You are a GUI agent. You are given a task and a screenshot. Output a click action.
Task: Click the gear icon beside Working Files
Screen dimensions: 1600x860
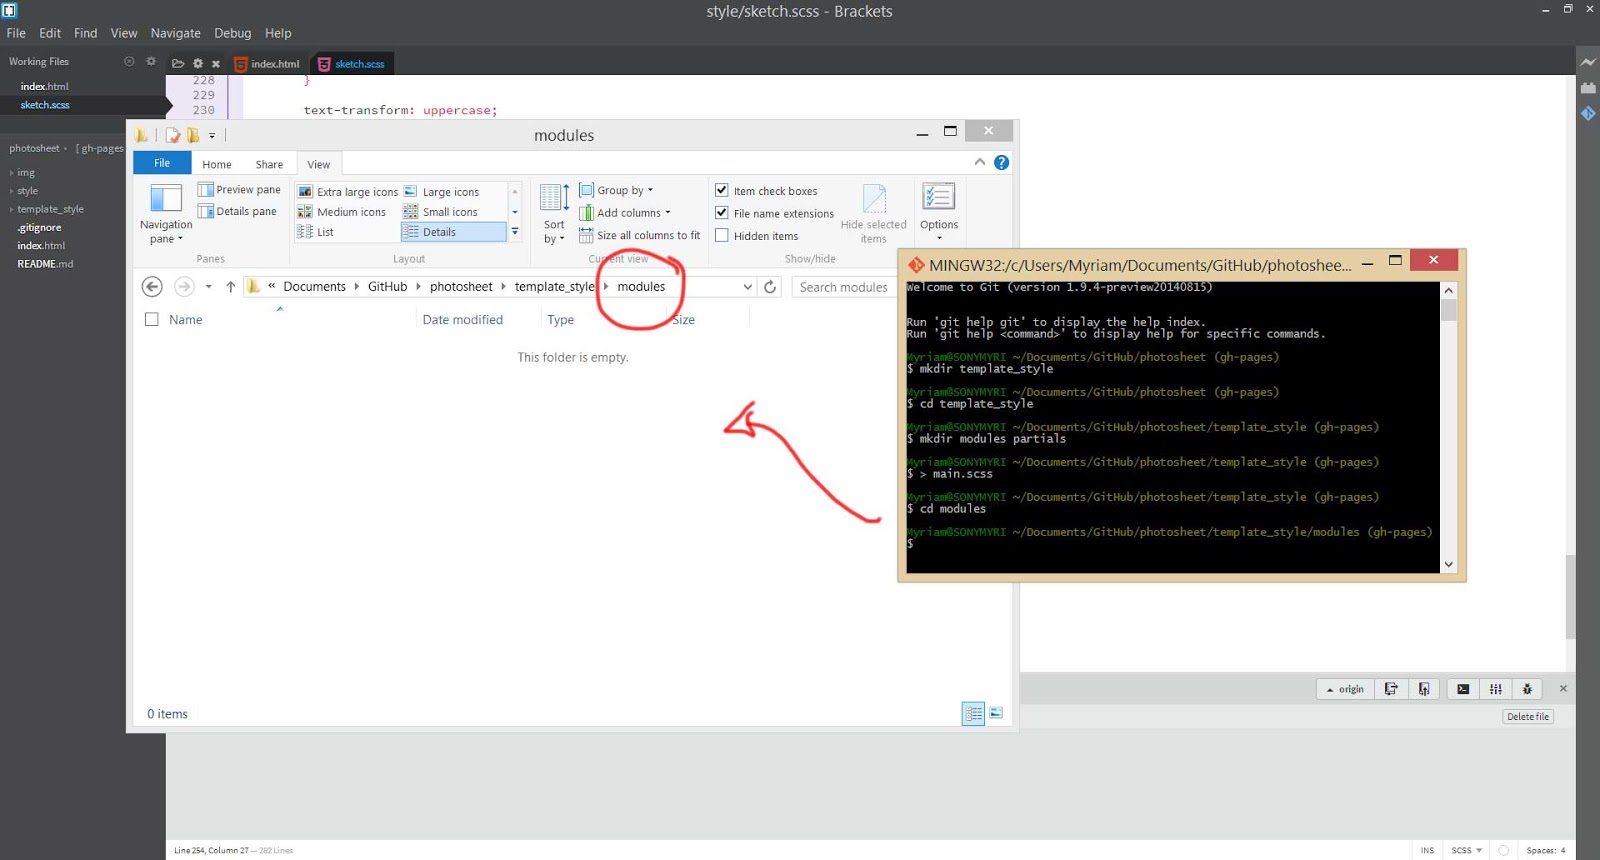[x=151, y=61]
